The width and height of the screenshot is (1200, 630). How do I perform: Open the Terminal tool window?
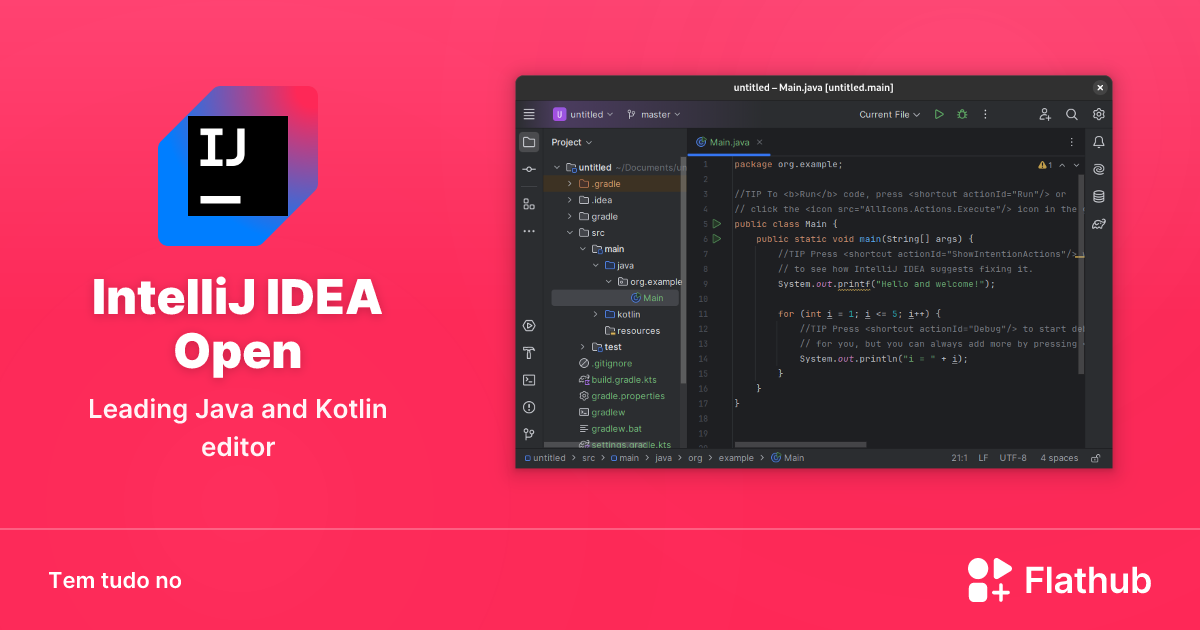pos(529,380)
